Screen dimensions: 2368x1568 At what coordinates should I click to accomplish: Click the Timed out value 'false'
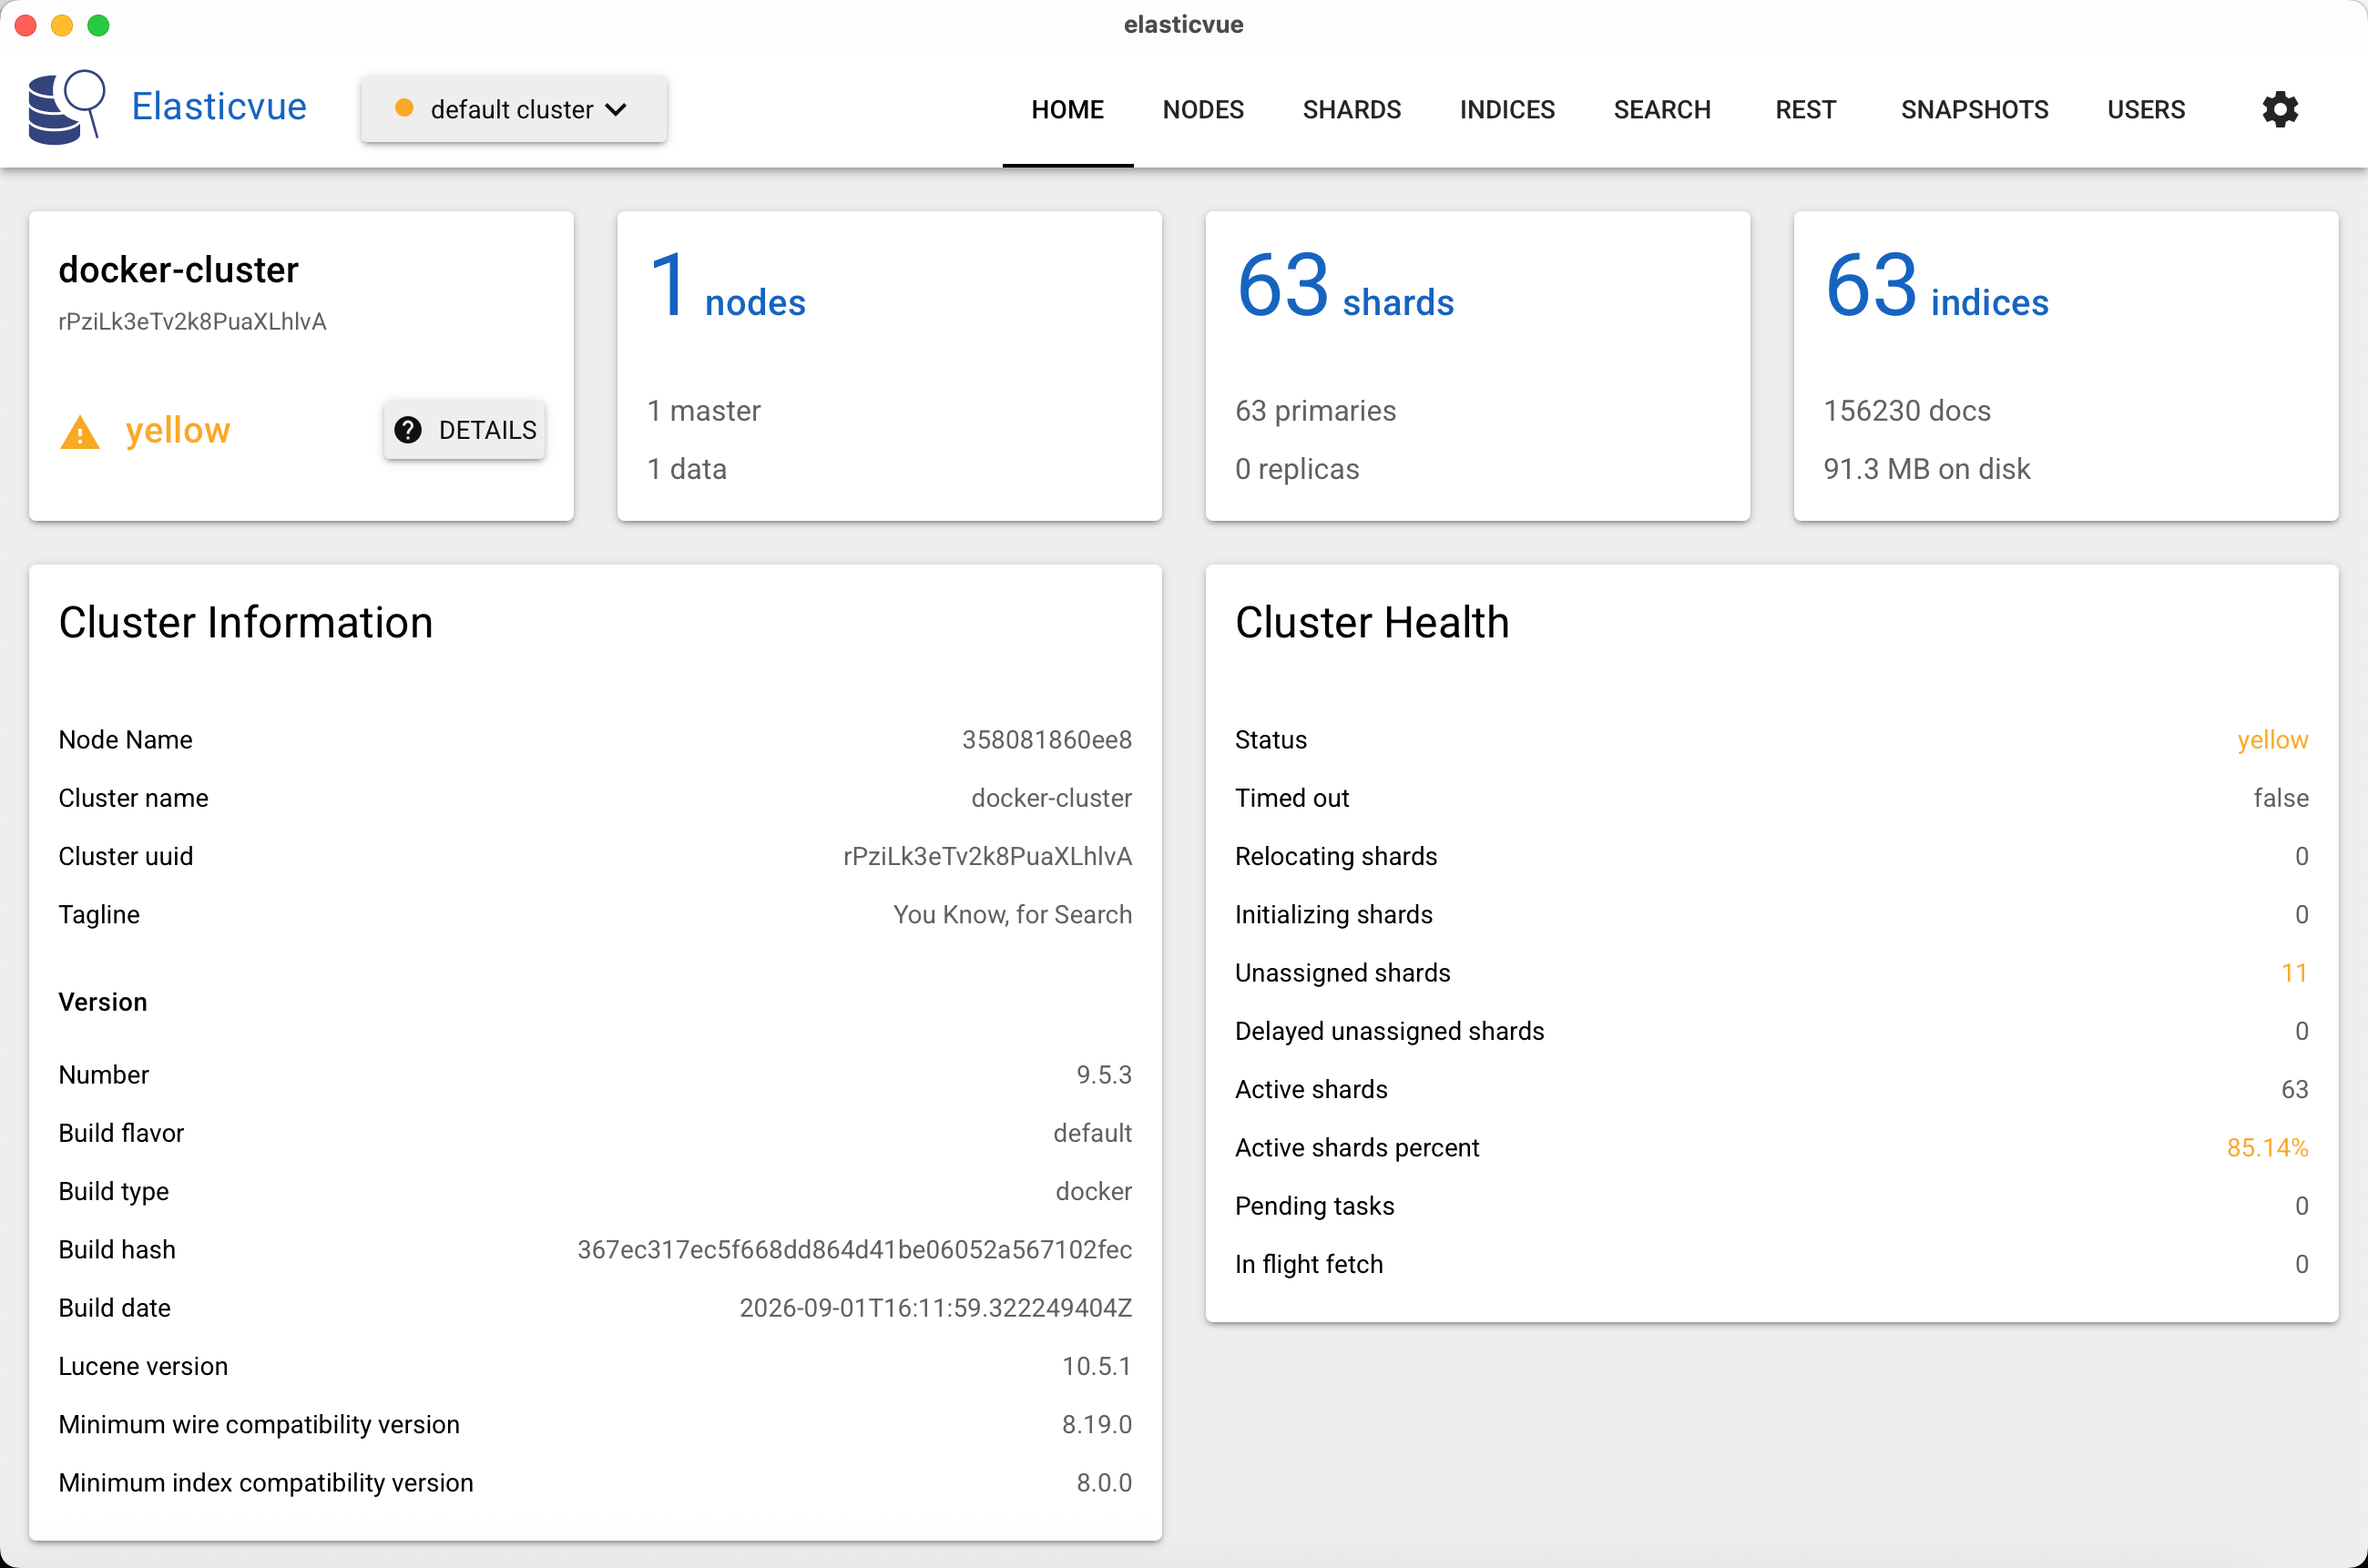pyautogui.click(x=2281, y=798)
